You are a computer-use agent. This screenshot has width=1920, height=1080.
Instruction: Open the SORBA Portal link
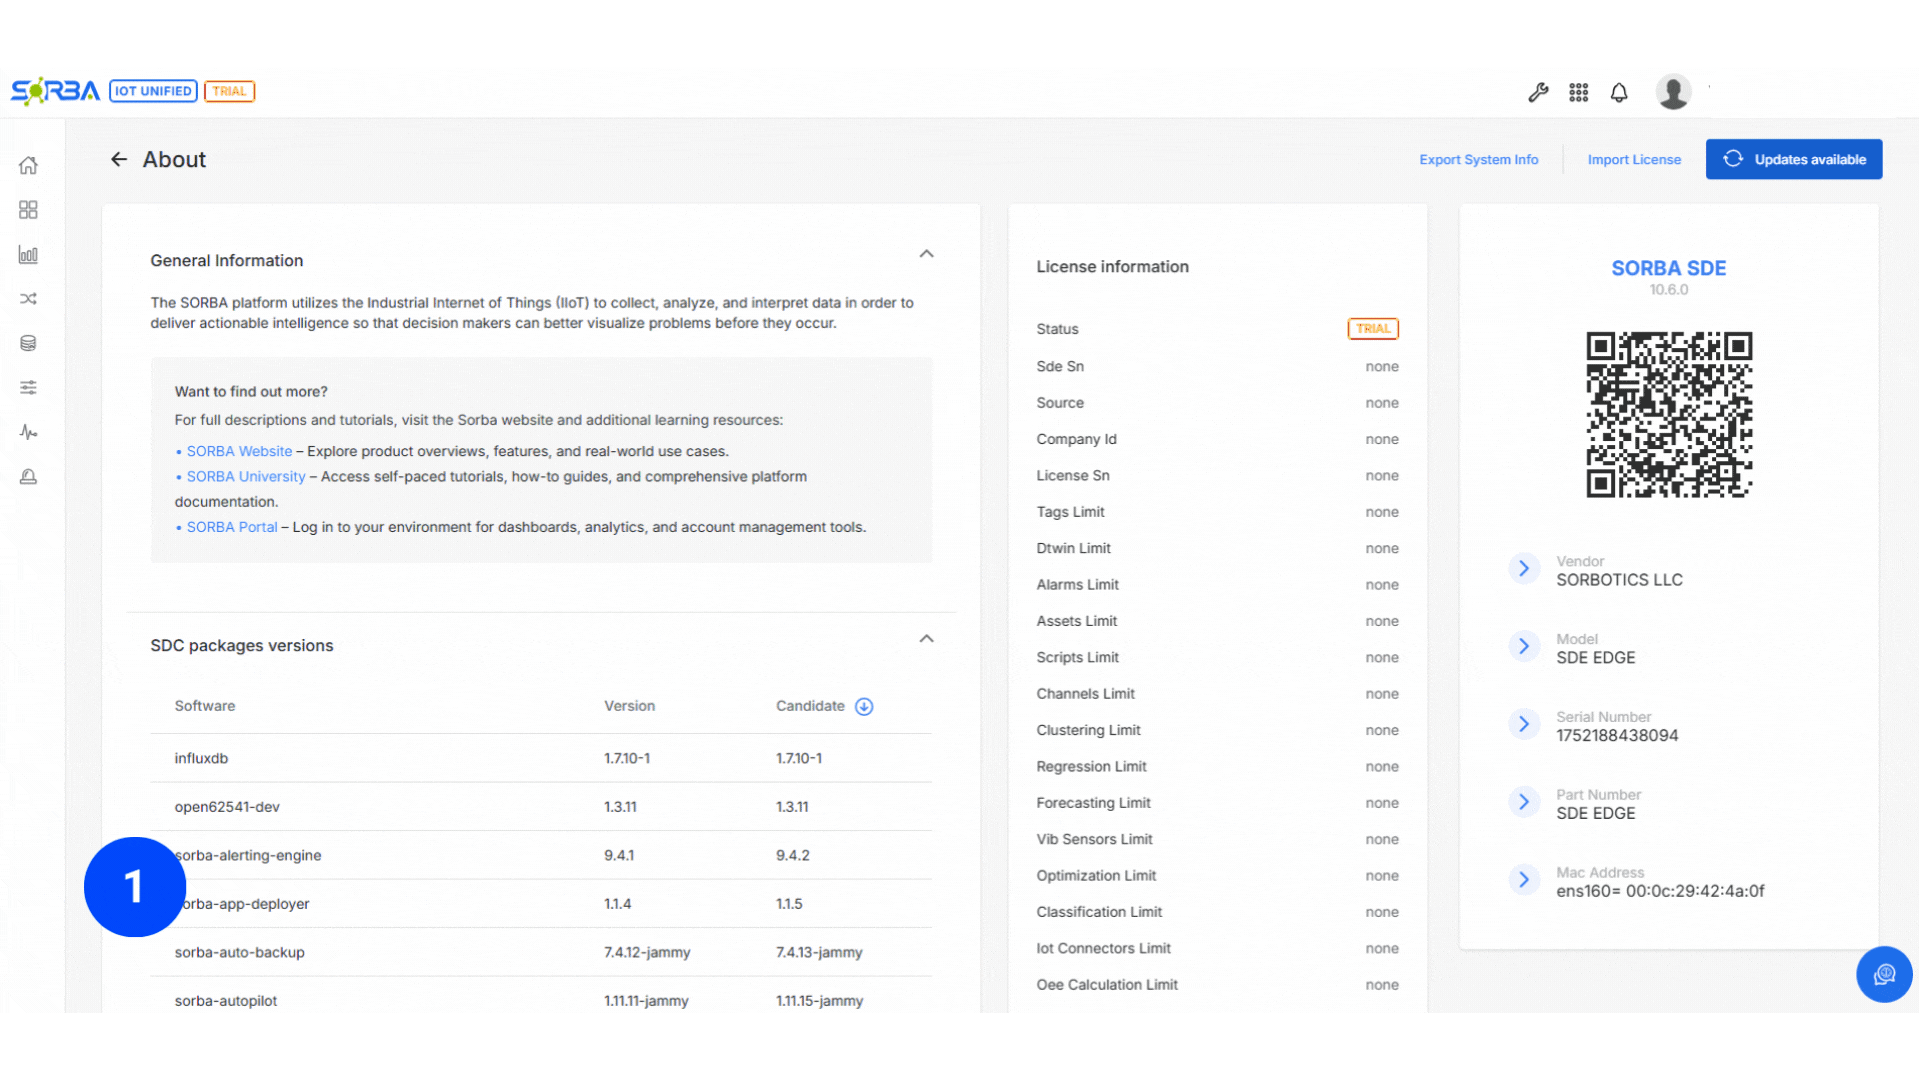pyautogui.click(x=232, y=527)
